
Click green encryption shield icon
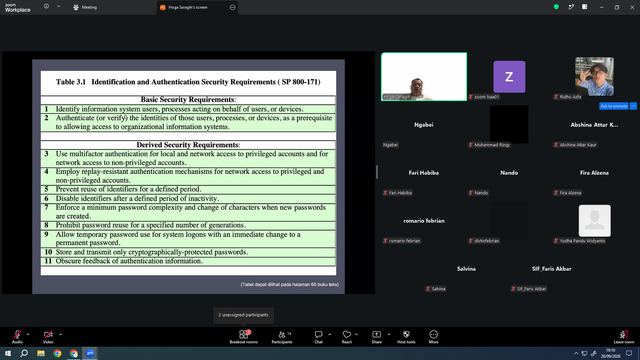(556, 7)
